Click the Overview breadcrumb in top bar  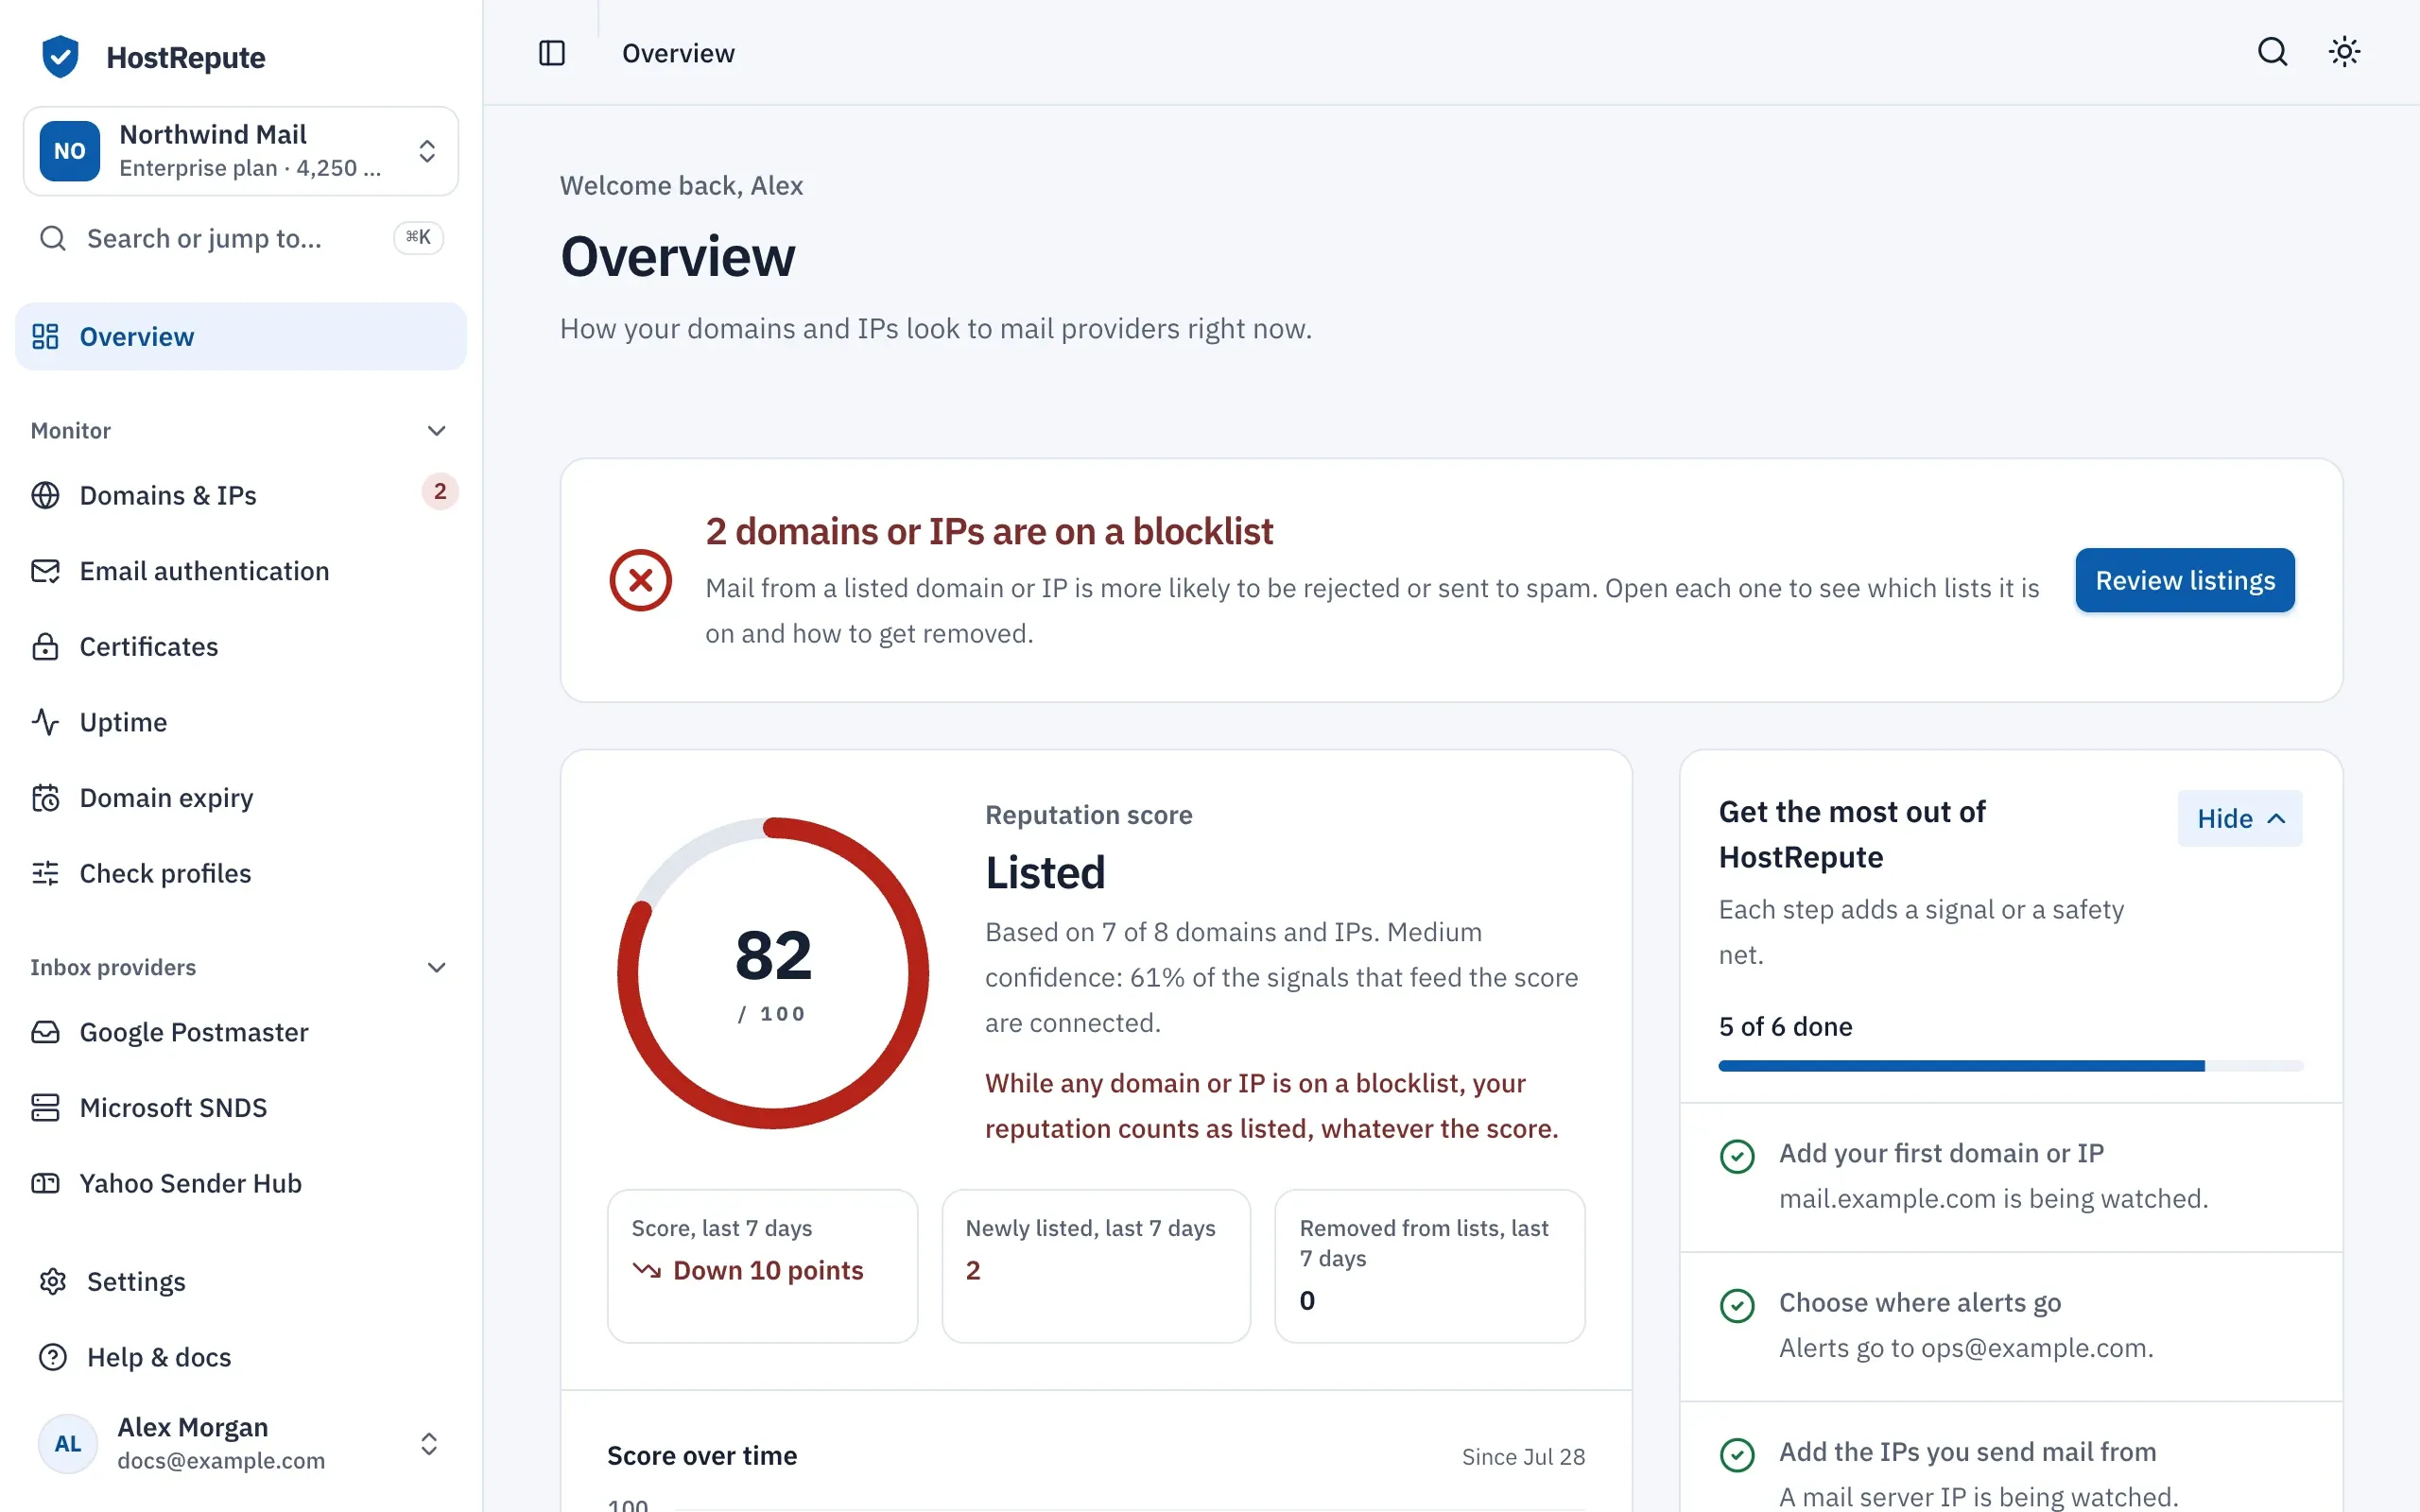pyautogui.click(x=678, y=53)
